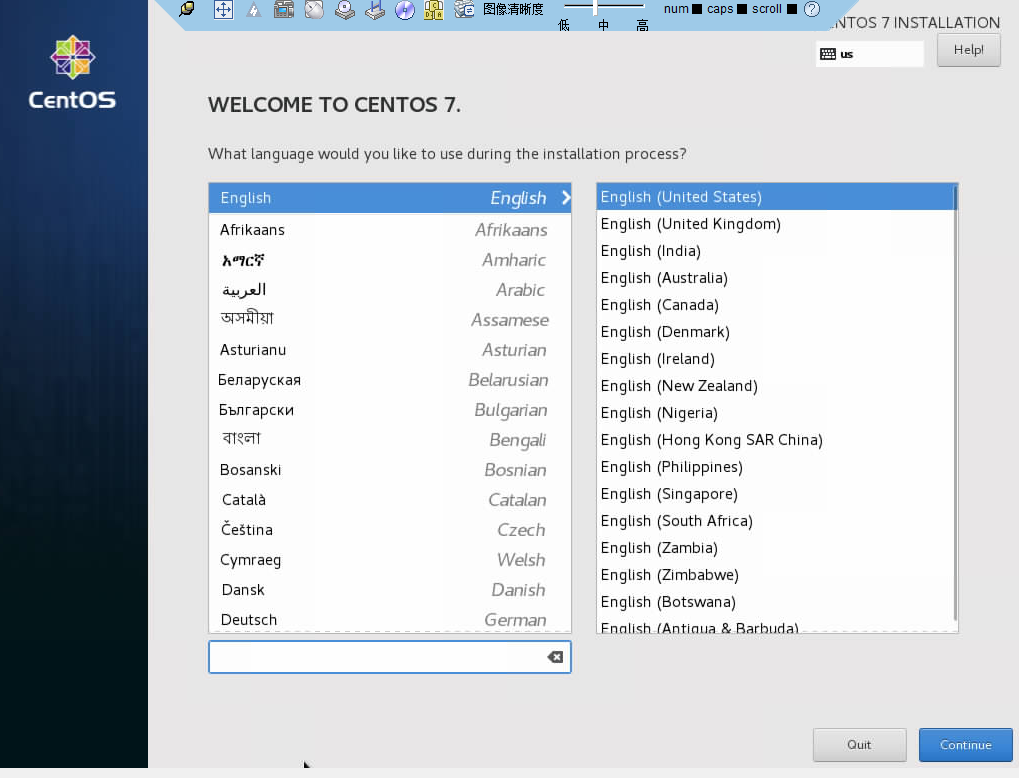This screenshot has width=1019, height=778.
Task: Select Cymraeg in the language list
Action: pos(390,560)
